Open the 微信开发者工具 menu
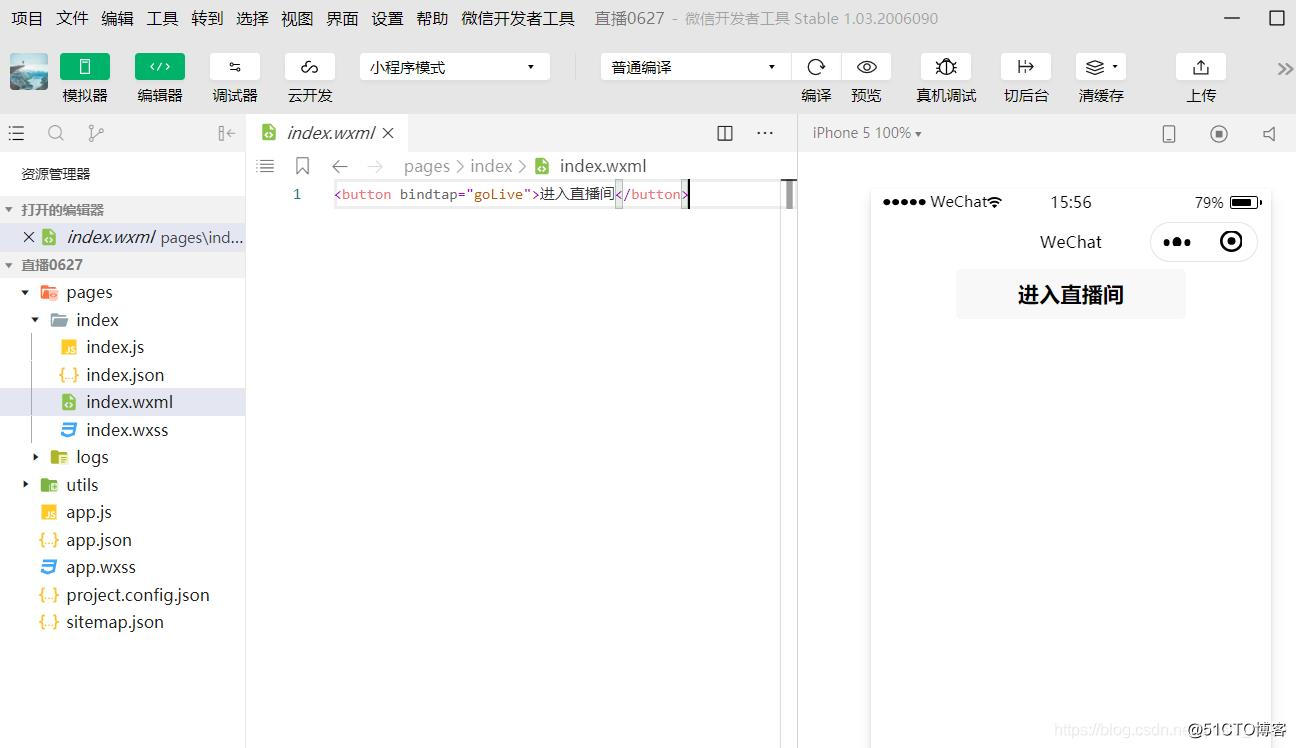 (518, 18)
